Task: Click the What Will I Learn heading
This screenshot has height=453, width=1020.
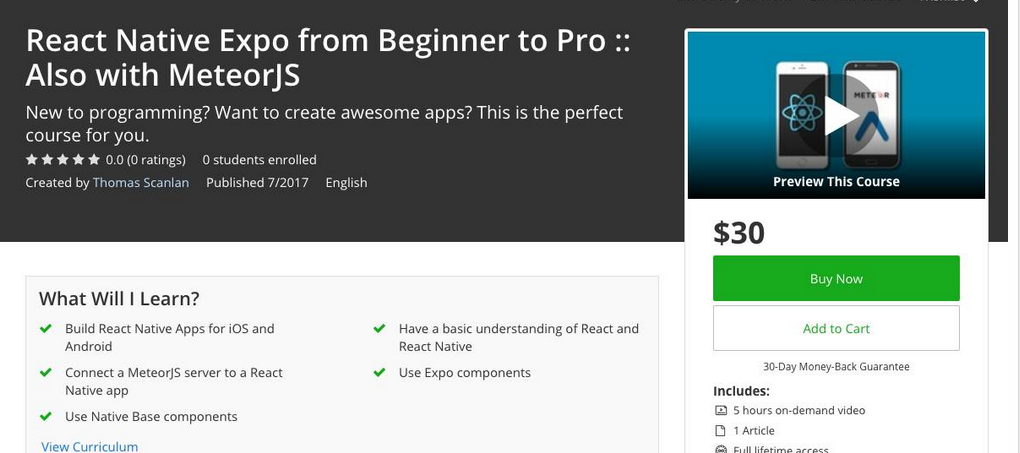Action: coord(119,298)
